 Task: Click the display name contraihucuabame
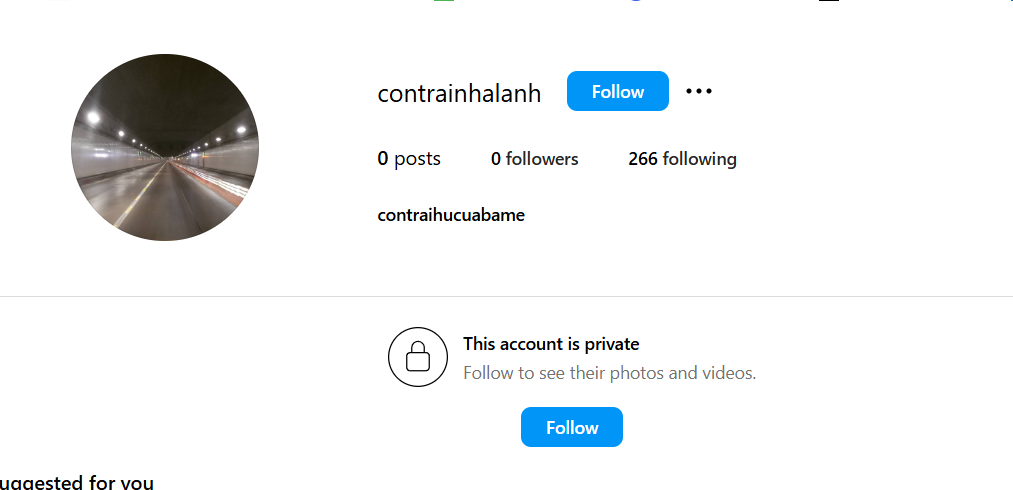point(451,215)
